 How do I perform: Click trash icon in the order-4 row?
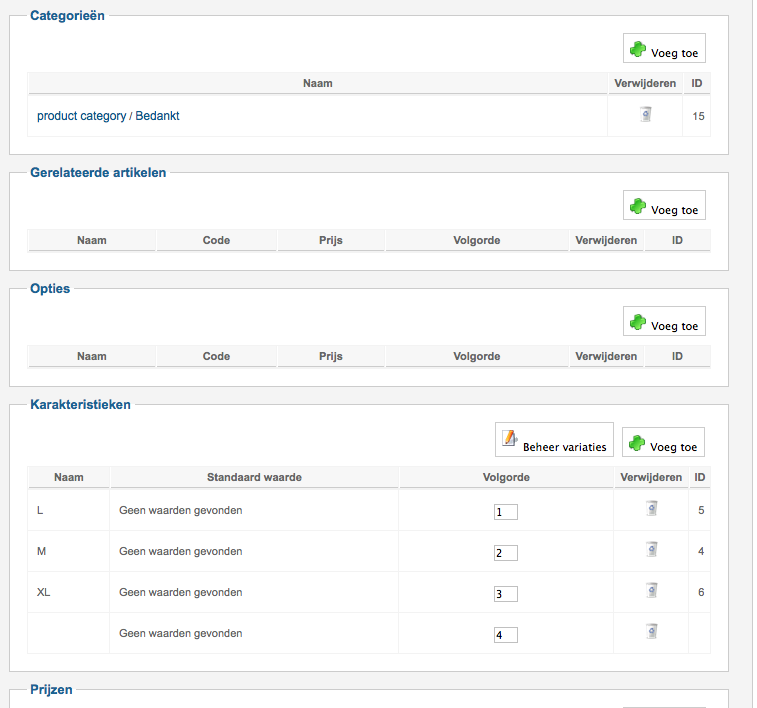[651, 631]
